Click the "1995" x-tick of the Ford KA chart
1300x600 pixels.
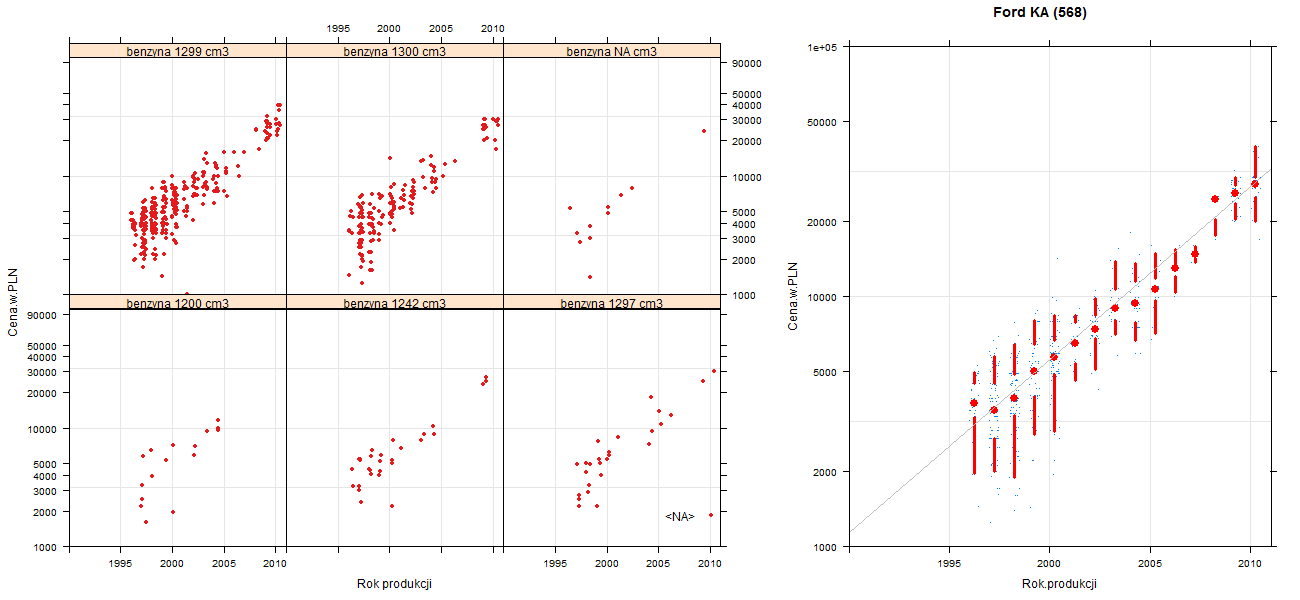(948, 565)
